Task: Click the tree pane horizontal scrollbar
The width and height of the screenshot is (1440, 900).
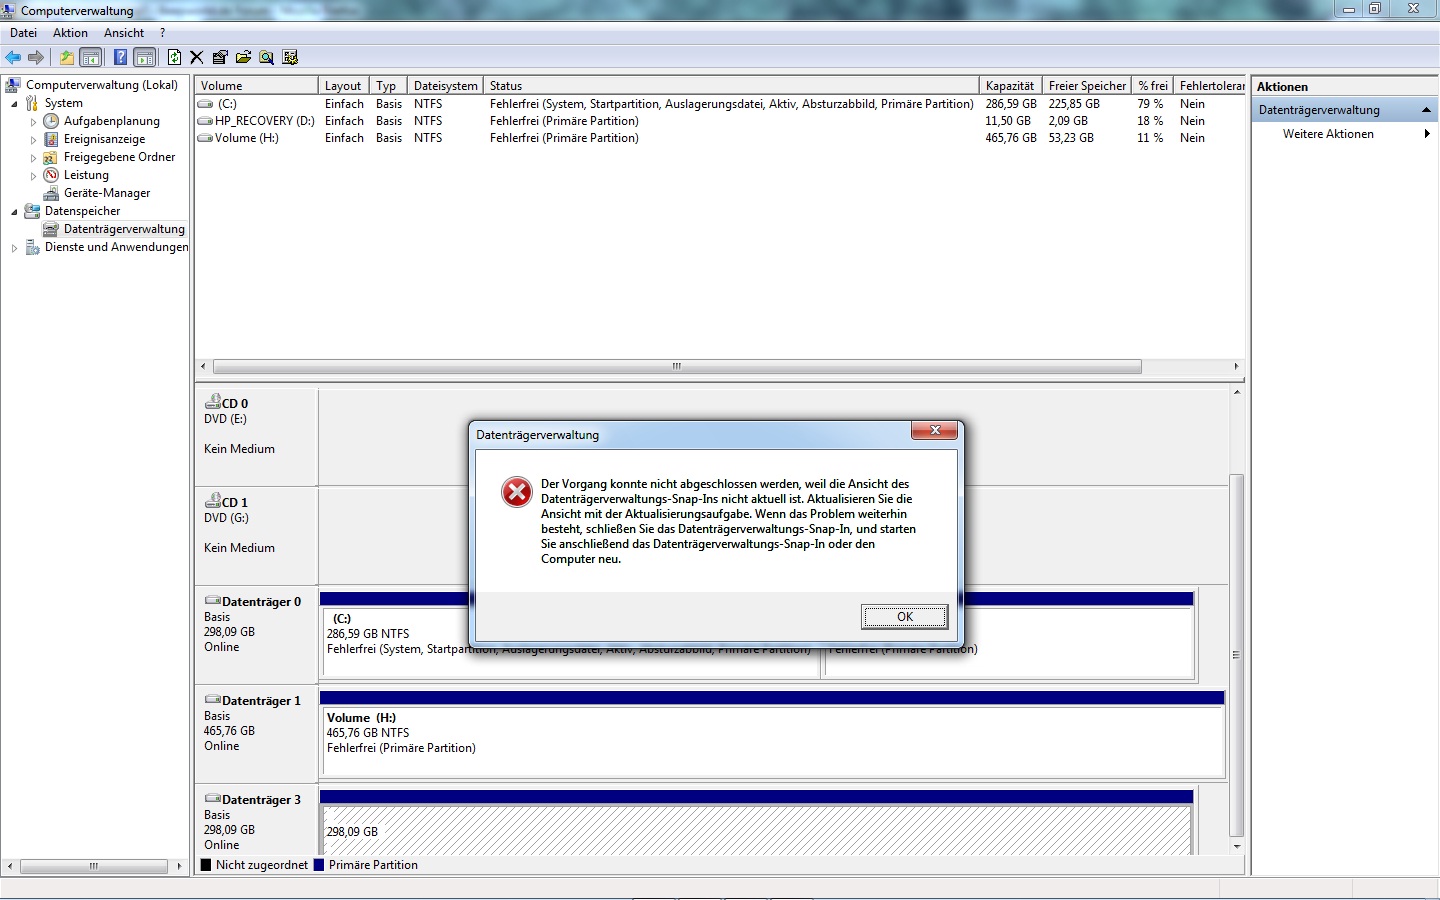Action: pos(94,866)
